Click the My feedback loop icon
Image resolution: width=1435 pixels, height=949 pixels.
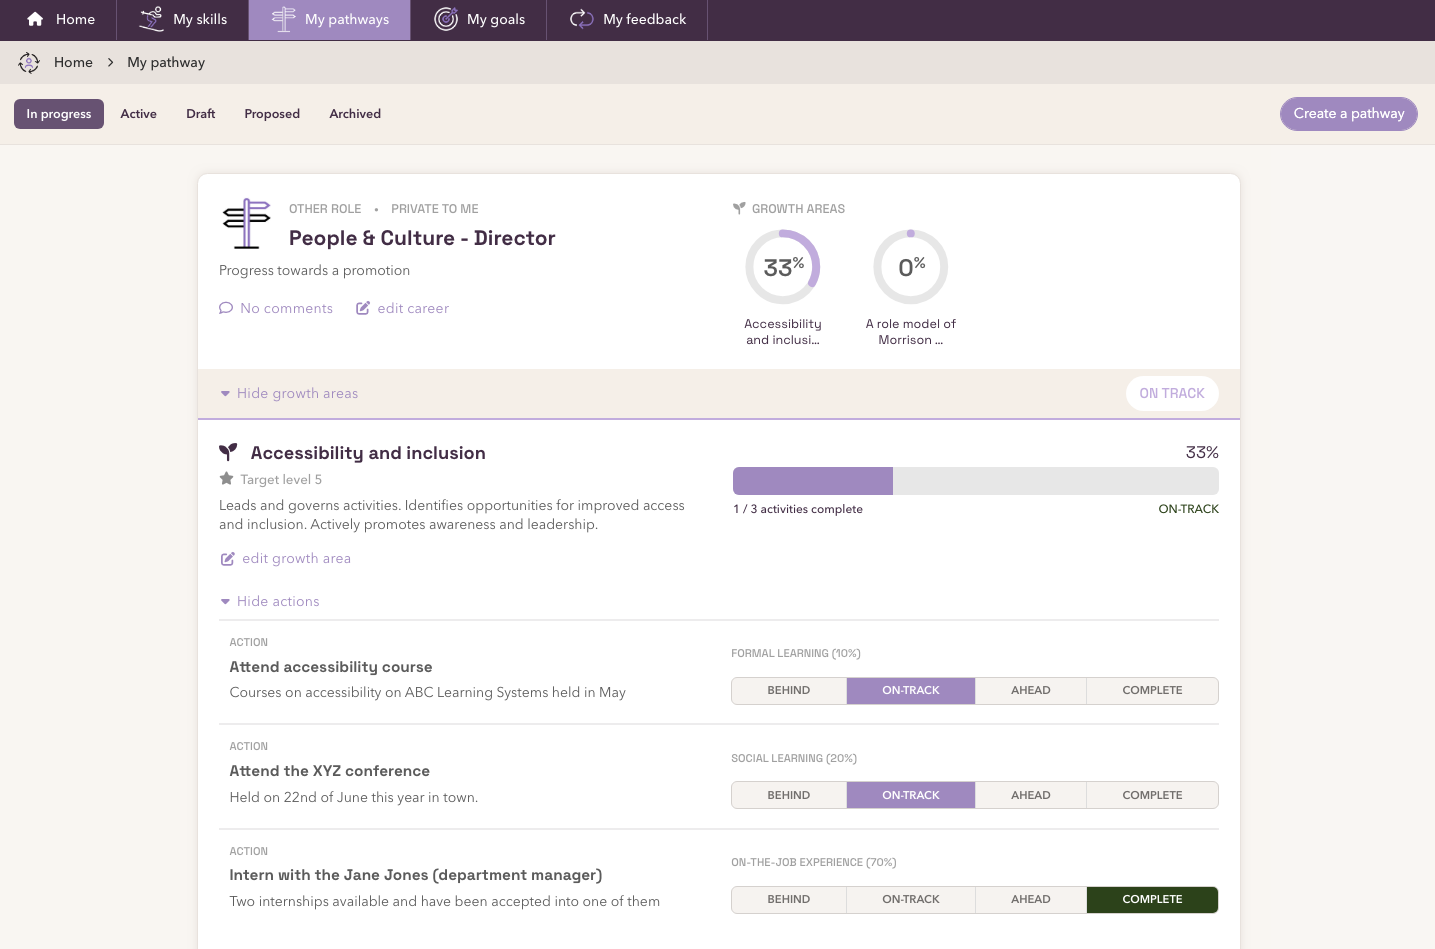[582, 19]
